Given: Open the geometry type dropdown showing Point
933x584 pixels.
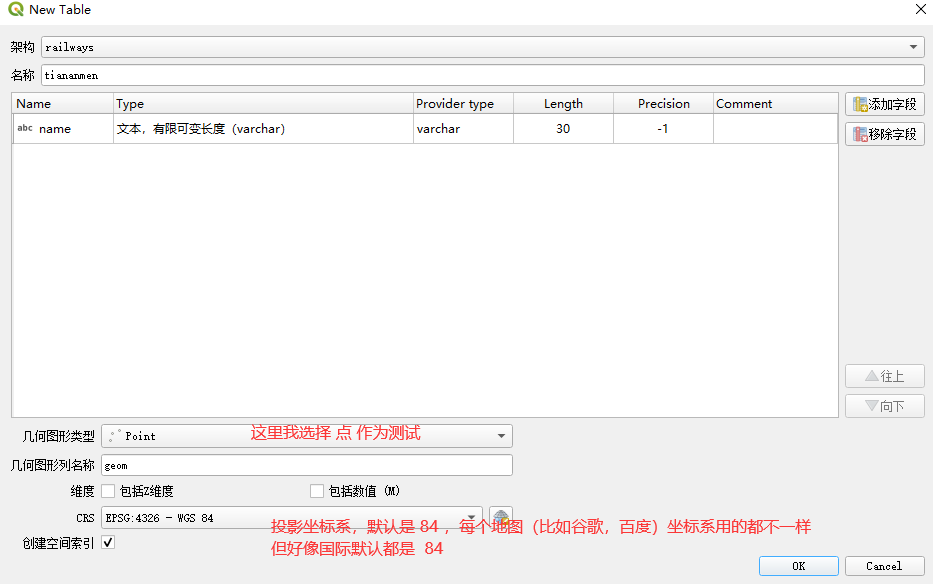Looking at the screenshot, I should pyautogui.click(x=500, y=436).
